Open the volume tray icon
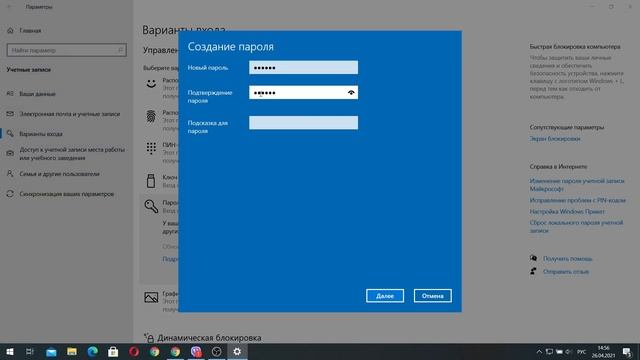Viewport: 640px width, 360px height. point(569,352)
